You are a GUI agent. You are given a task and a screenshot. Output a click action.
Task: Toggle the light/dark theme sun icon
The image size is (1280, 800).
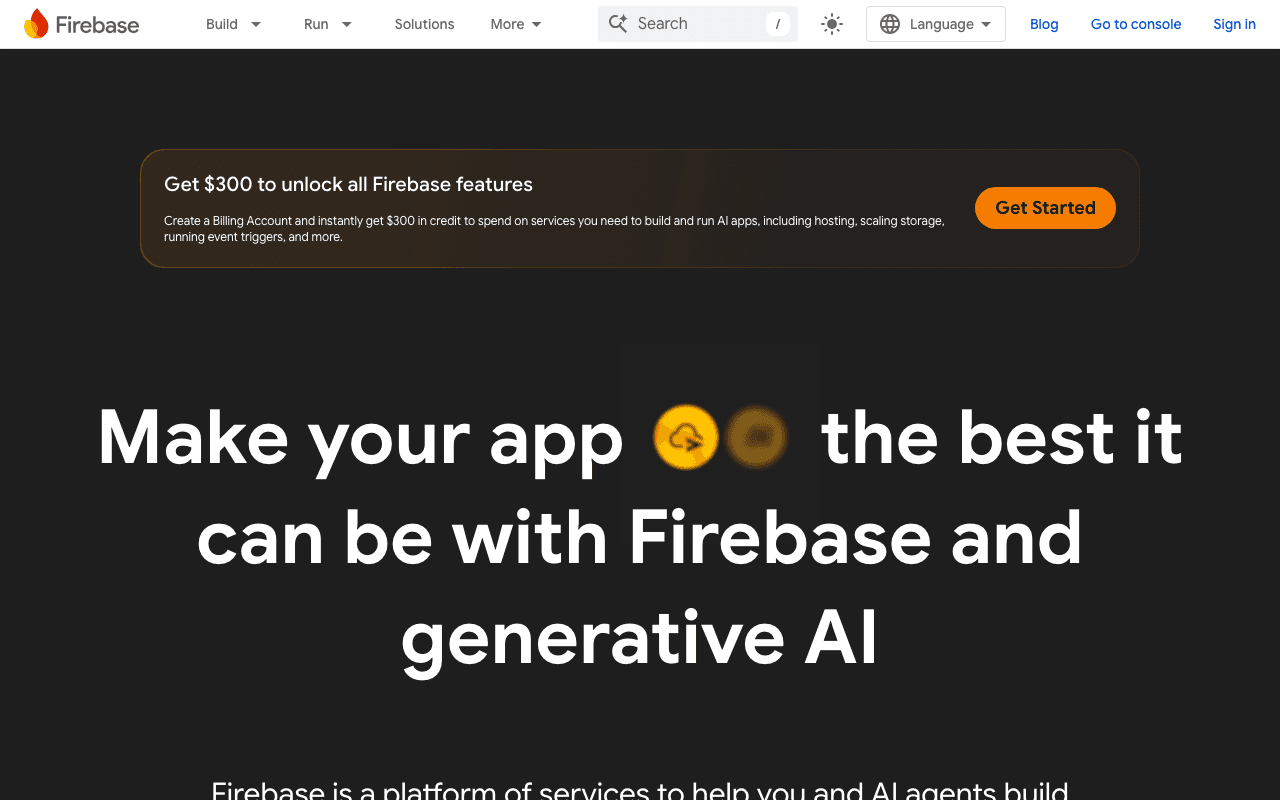pyautogui.click(x=832, y=24)
